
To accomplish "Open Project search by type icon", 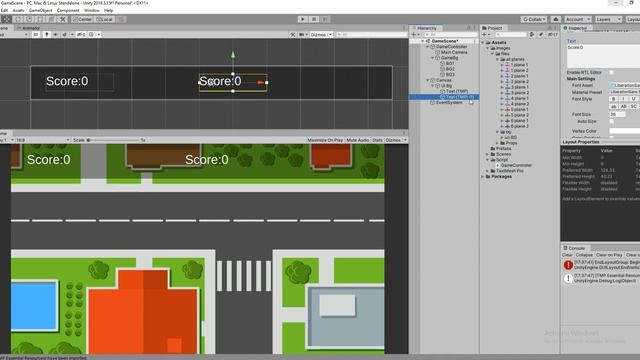I will pos(532,35).
